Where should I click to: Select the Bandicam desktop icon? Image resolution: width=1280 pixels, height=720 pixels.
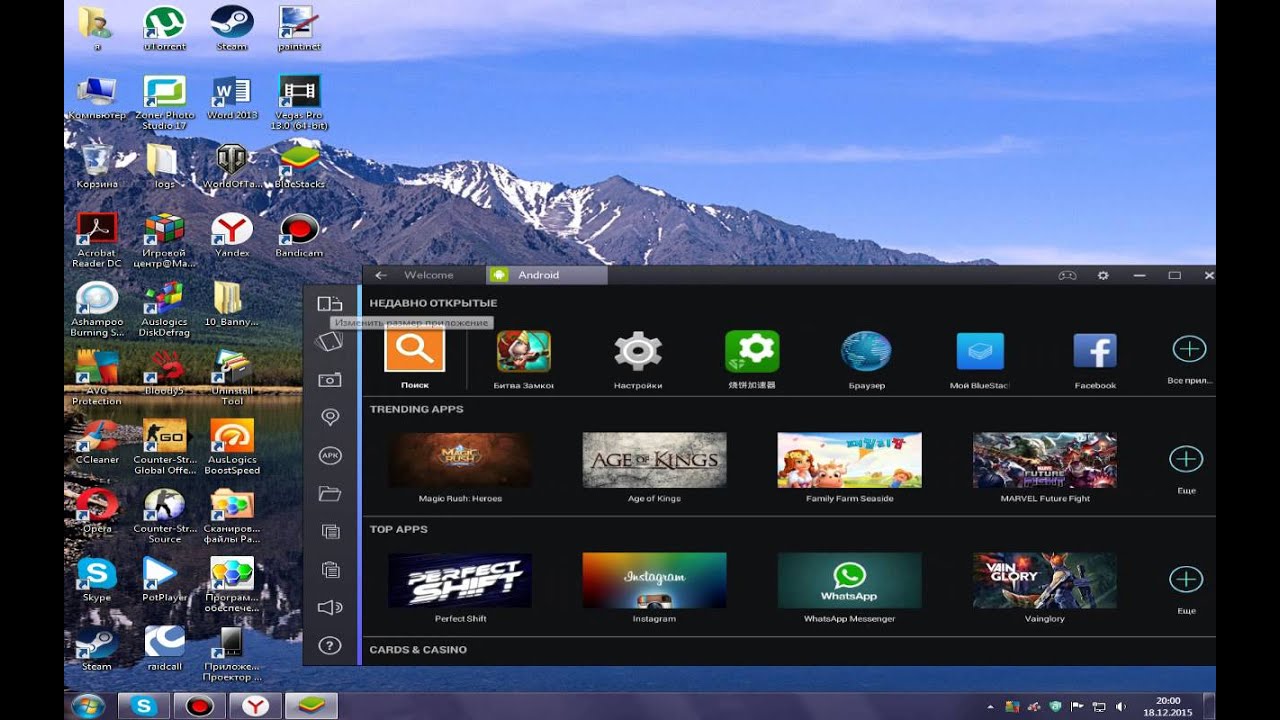pos(299,235)
